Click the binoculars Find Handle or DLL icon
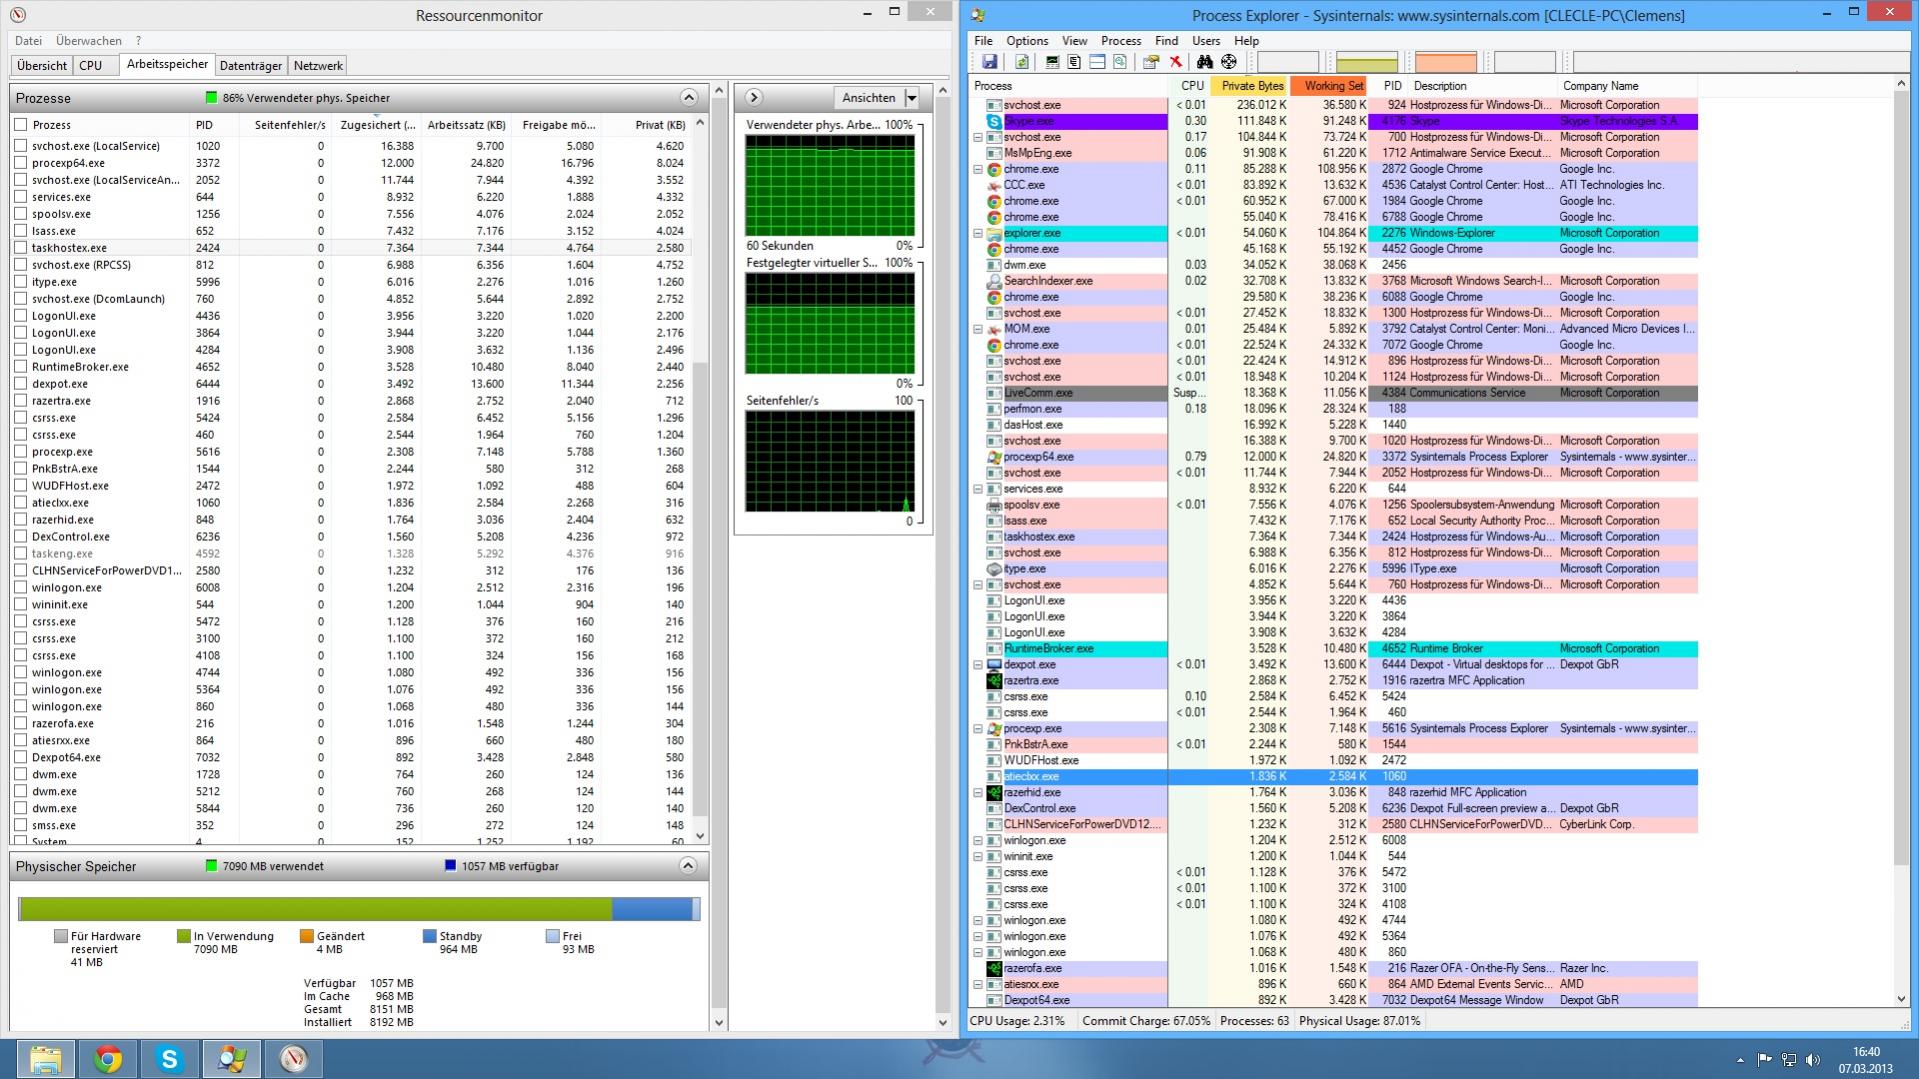Image resolution: width=1919 pixels, height=1079 pixels. coord(1205,62)
